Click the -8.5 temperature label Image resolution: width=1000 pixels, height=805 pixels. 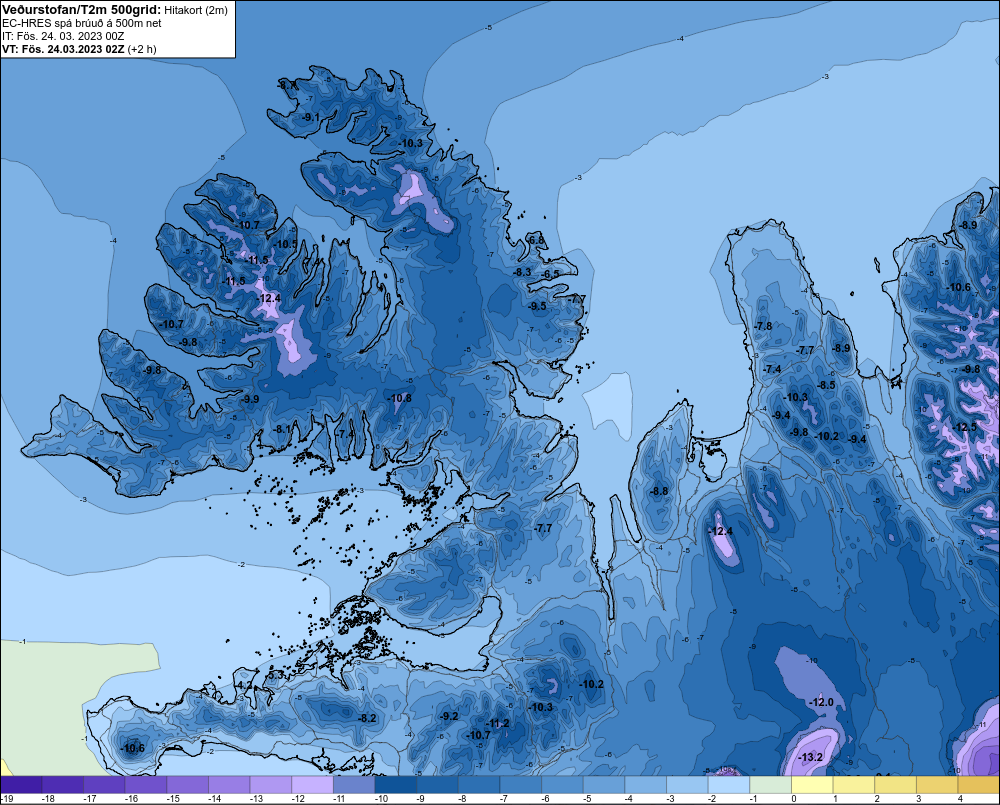(x=826, y=385)
